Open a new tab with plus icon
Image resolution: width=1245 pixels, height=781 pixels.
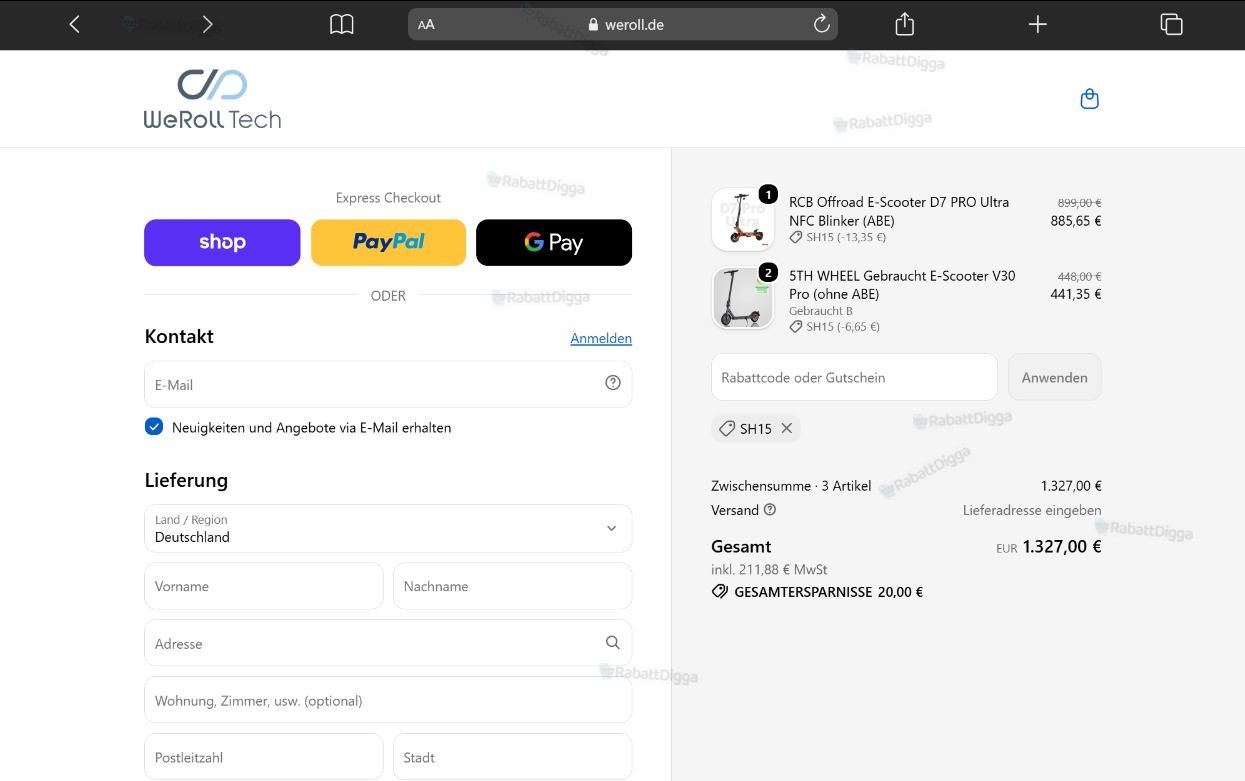pos(1037,24)
